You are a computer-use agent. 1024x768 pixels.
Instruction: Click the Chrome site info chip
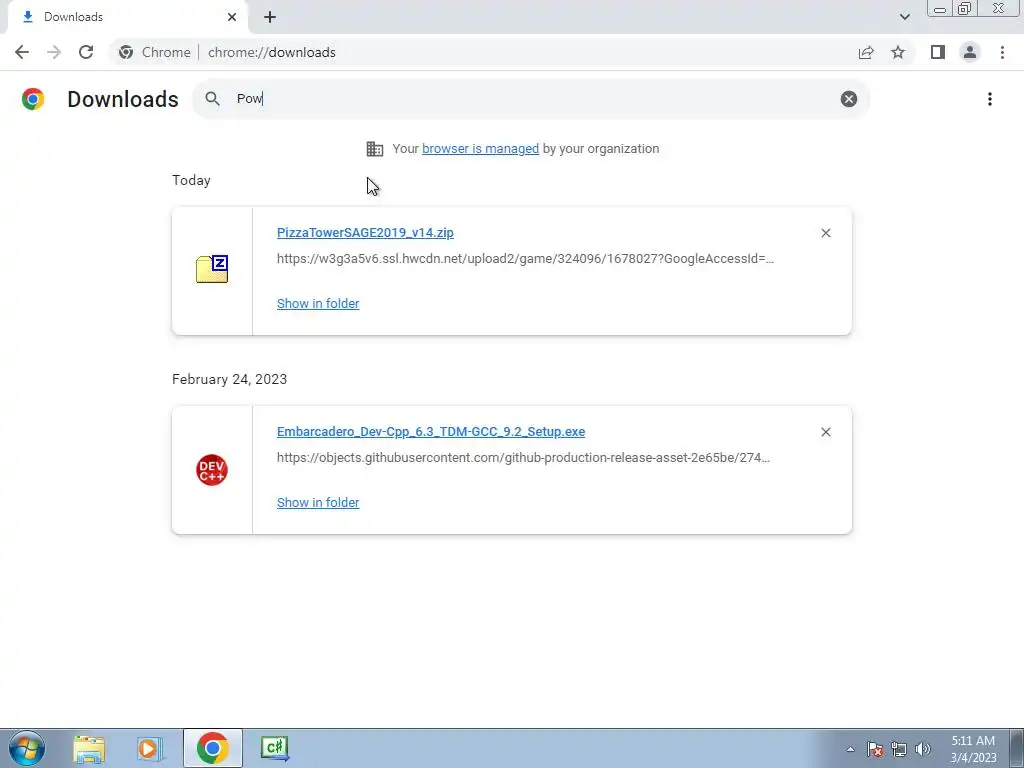click(155, 52)
